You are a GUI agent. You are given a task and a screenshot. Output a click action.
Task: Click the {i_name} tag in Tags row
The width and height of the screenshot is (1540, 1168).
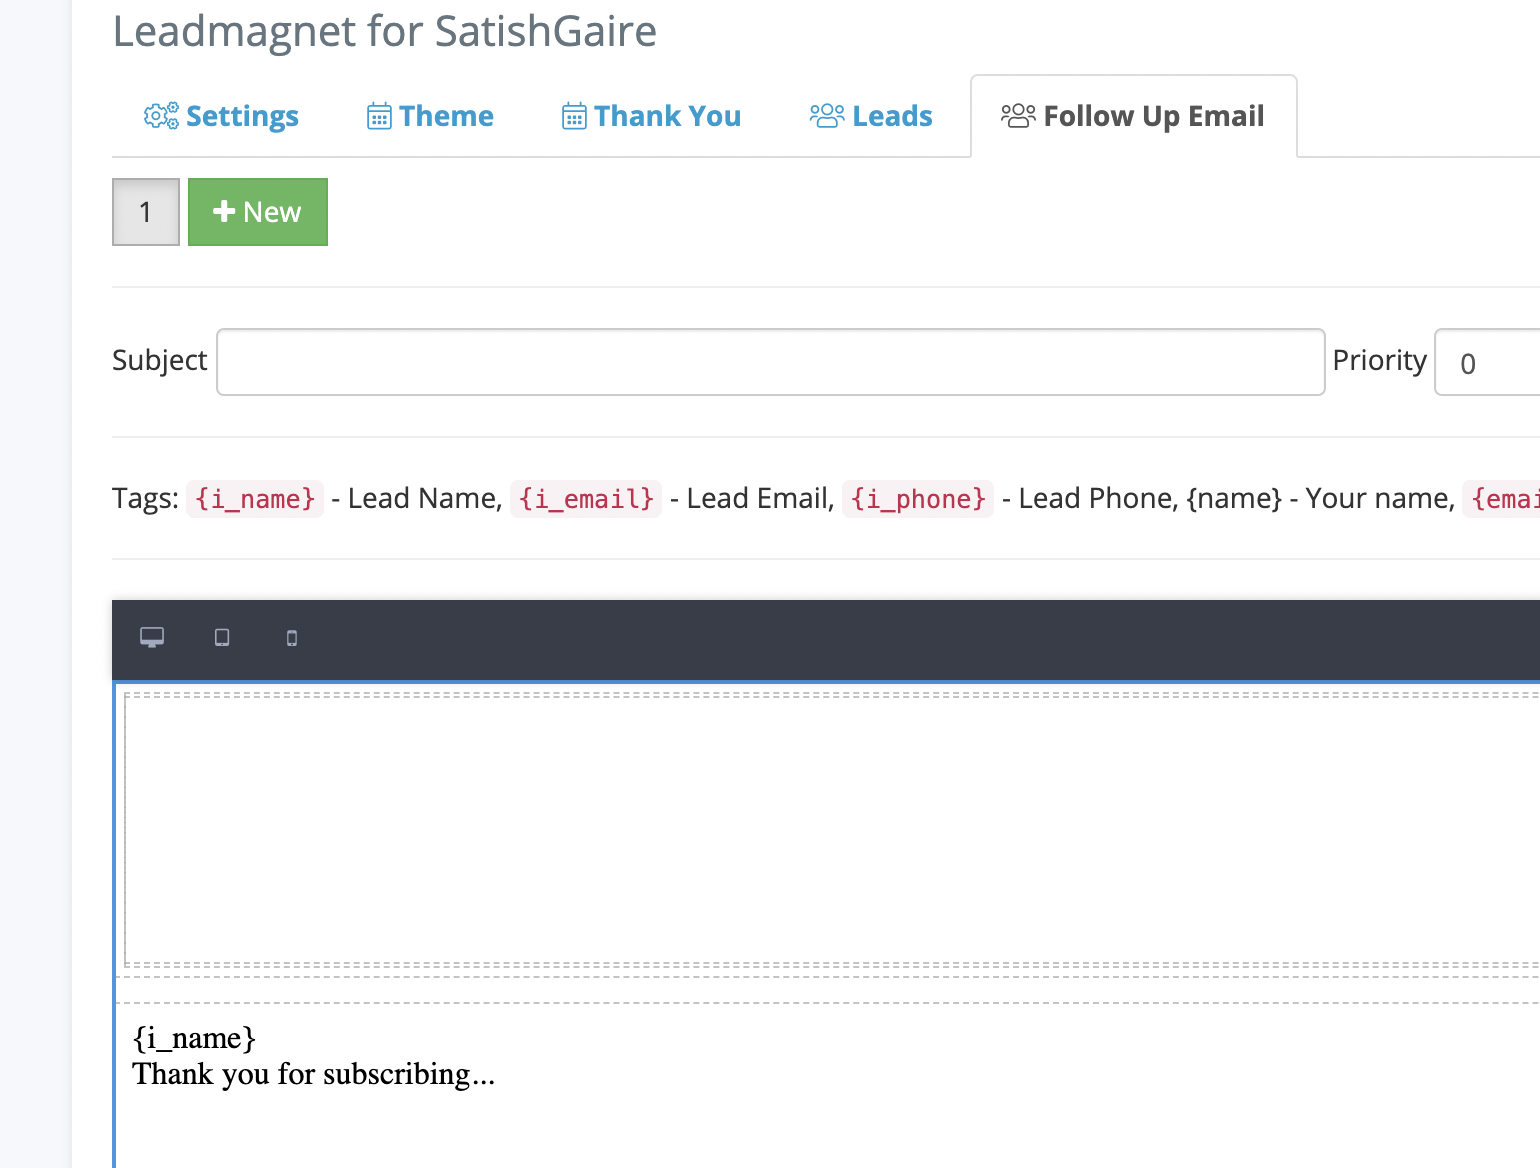click(x=255, y=498)
